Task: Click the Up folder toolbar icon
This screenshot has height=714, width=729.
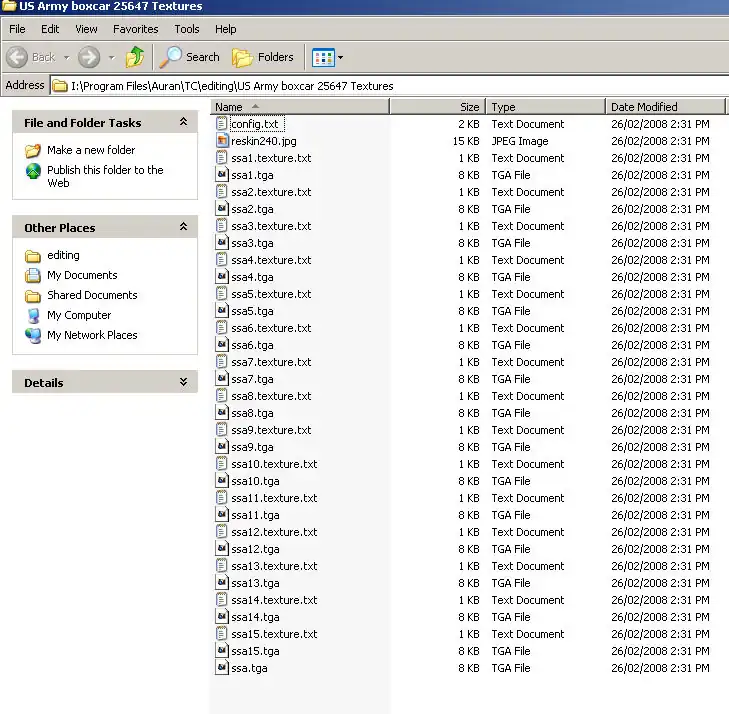Action: 135,57
